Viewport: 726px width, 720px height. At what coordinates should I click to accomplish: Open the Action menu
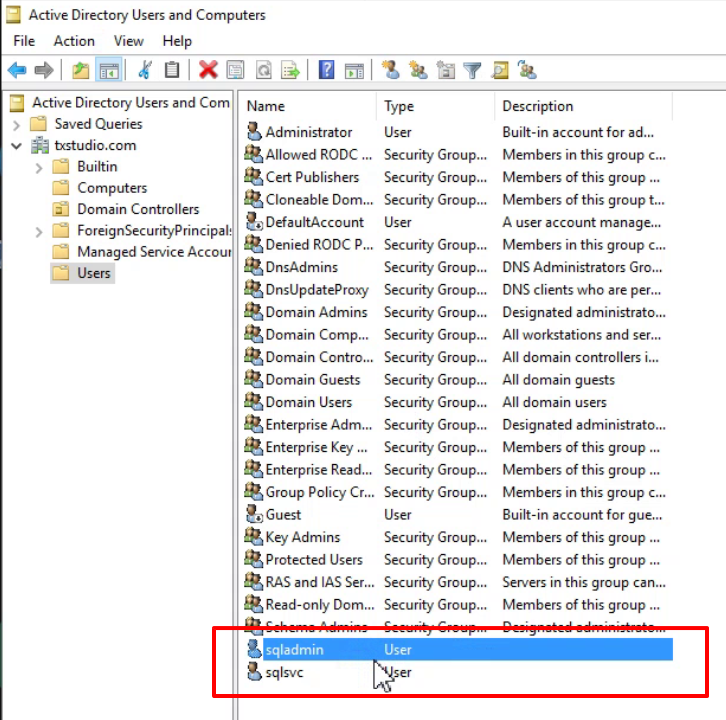pos(74,41)
